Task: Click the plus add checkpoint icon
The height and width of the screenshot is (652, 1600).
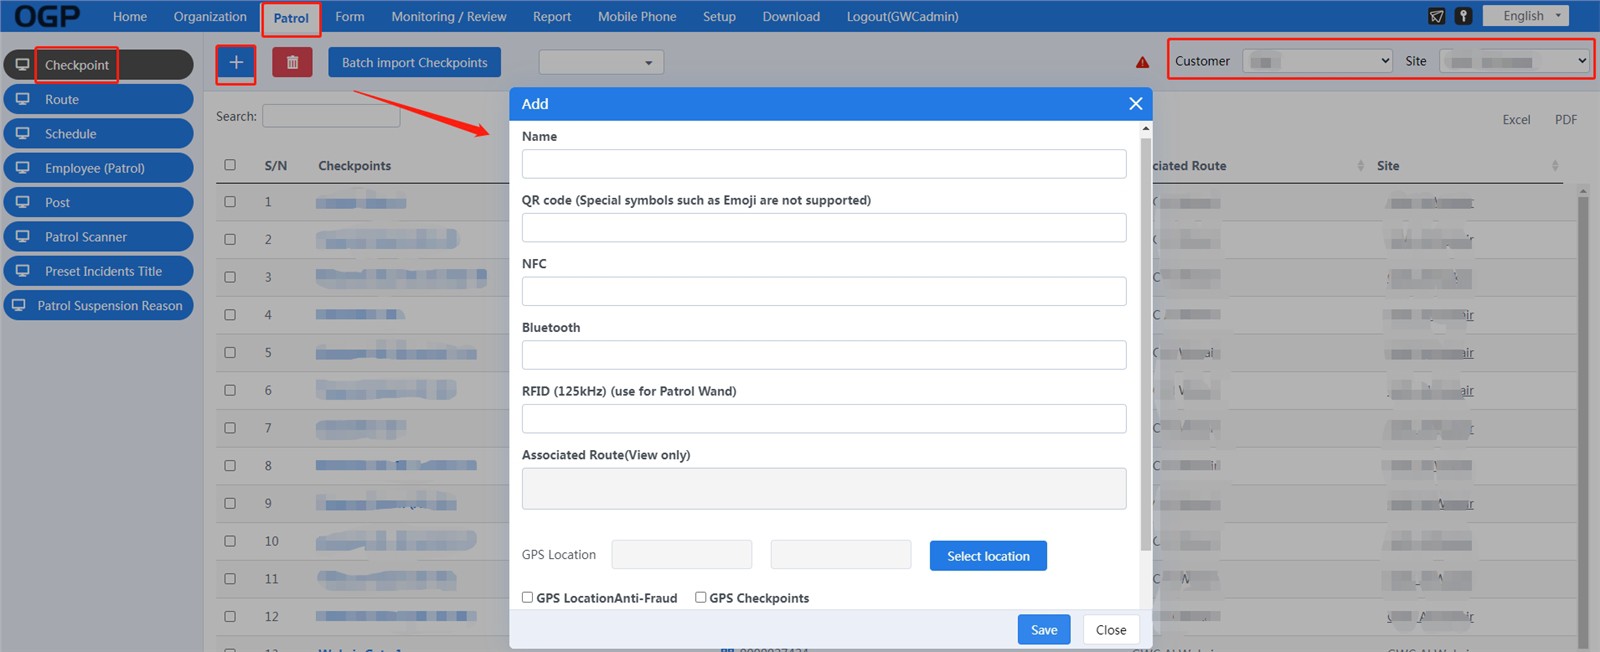Action: point(236,63)
